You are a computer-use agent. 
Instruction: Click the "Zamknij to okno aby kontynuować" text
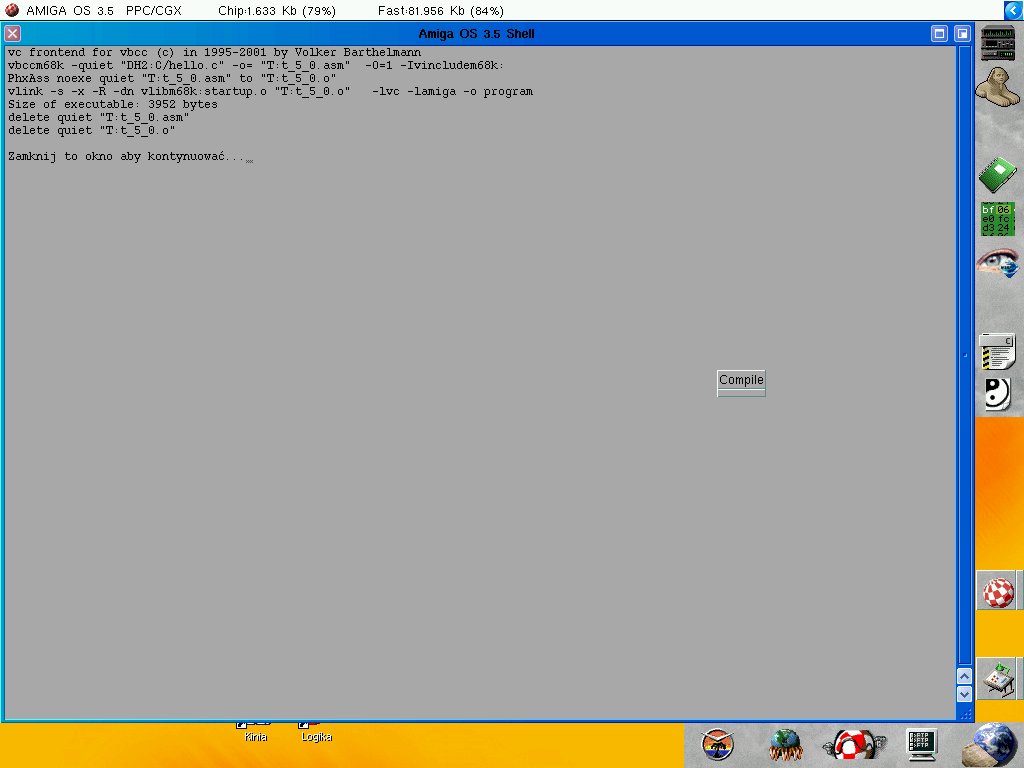tap(116, 157)
